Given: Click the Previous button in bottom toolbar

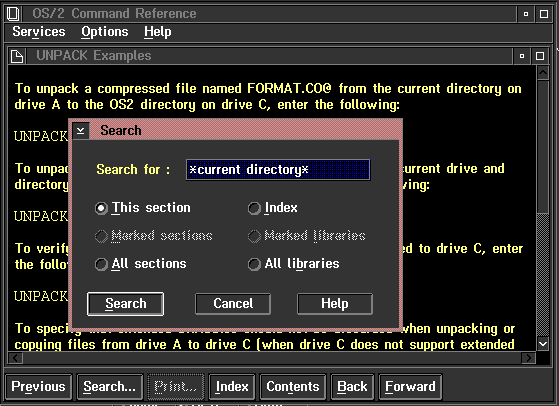Looking at the screenshot, I should point(39,387).
